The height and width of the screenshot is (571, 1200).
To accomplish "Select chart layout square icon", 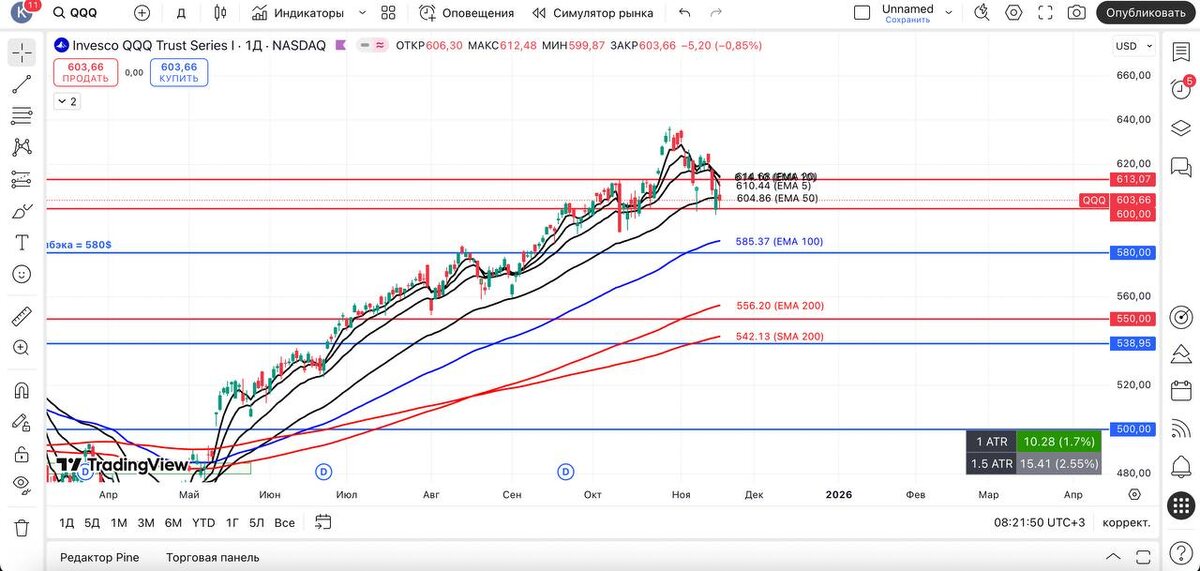I will (x=862, y=13).
